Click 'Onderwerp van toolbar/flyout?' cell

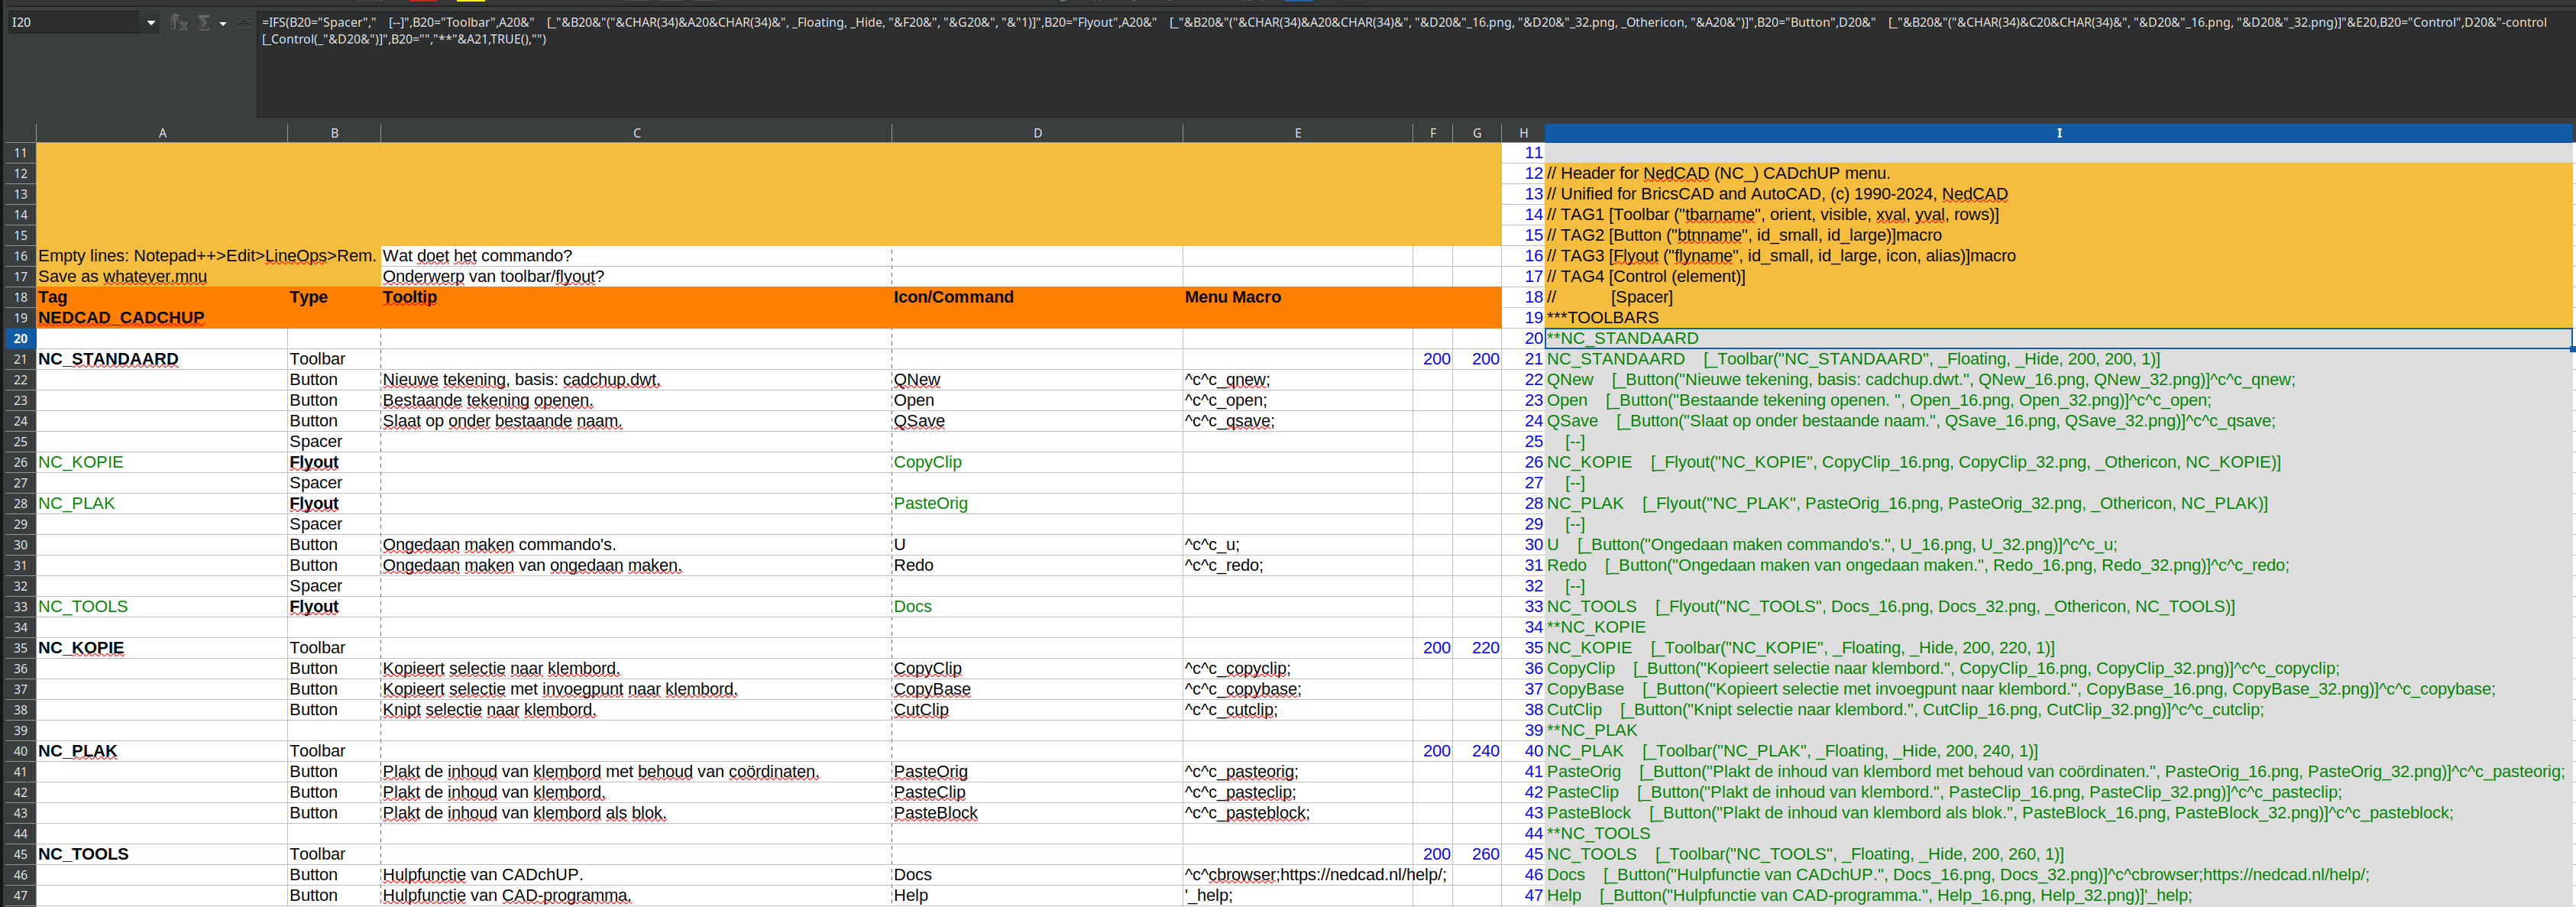pos(636,277)
